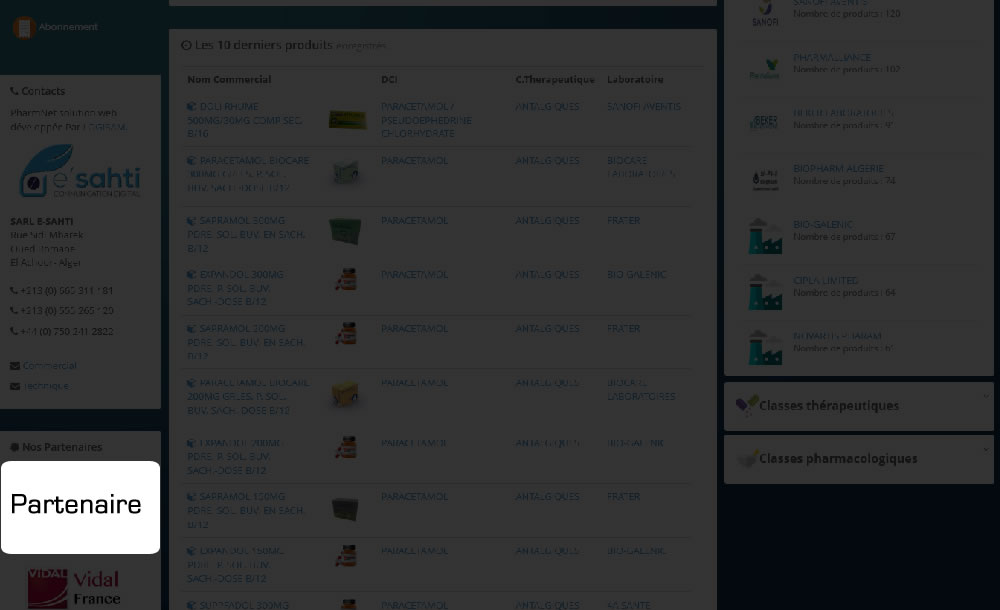The image size is (1000, 610).
Task: Open the Expandol 150MG product image
Action: (x=346, y=556)
